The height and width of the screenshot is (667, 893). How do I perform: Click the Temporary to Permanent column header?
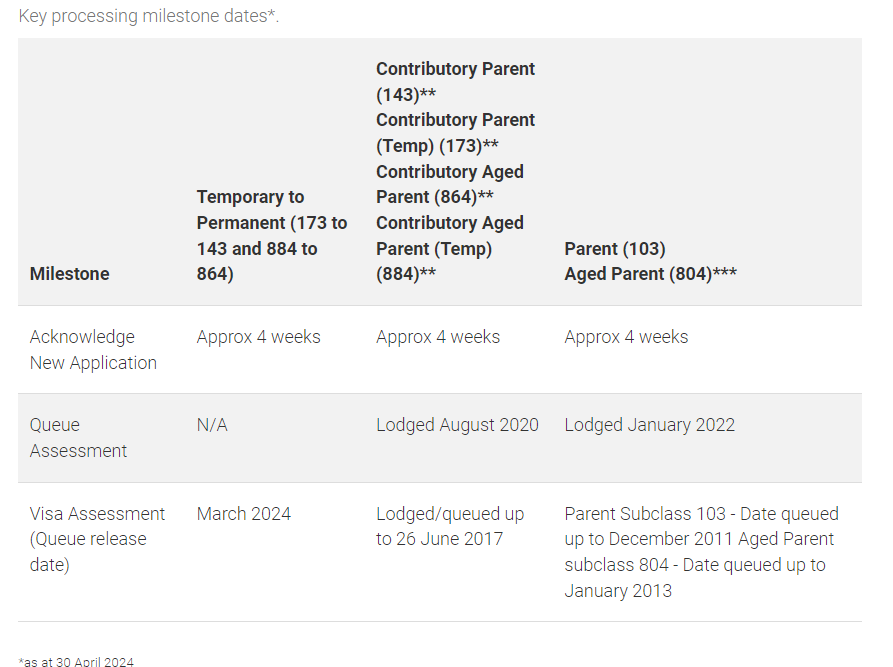(271, 235)
